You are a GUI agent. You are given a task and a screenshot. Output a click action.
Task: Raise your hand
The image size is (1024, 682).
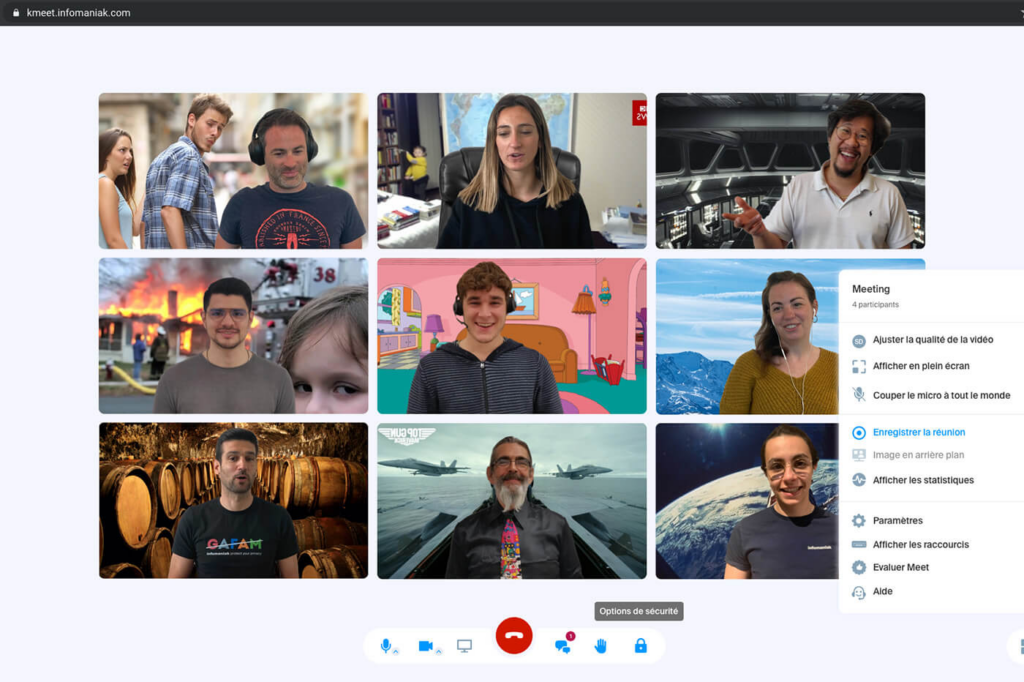click(601, 646)
